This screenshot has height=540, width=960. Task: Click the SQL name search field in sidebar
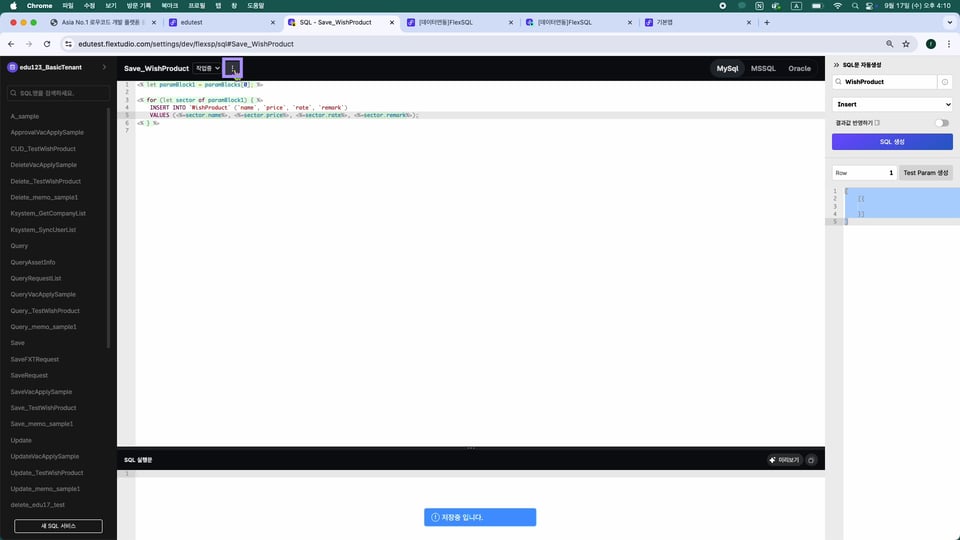coord(58,93)
